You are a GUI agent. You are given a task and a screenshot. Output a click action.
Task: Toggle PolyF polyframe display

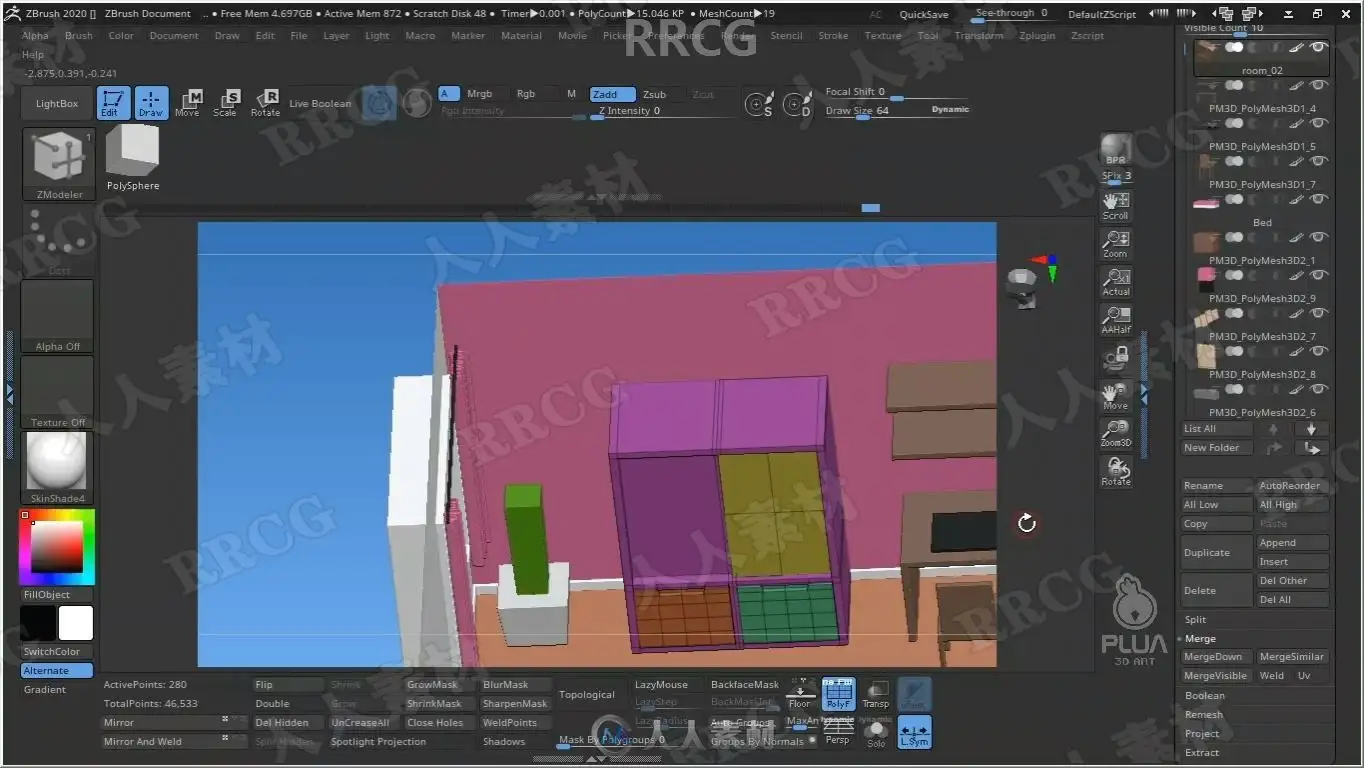pyautogui.click(x=838, y=694)
